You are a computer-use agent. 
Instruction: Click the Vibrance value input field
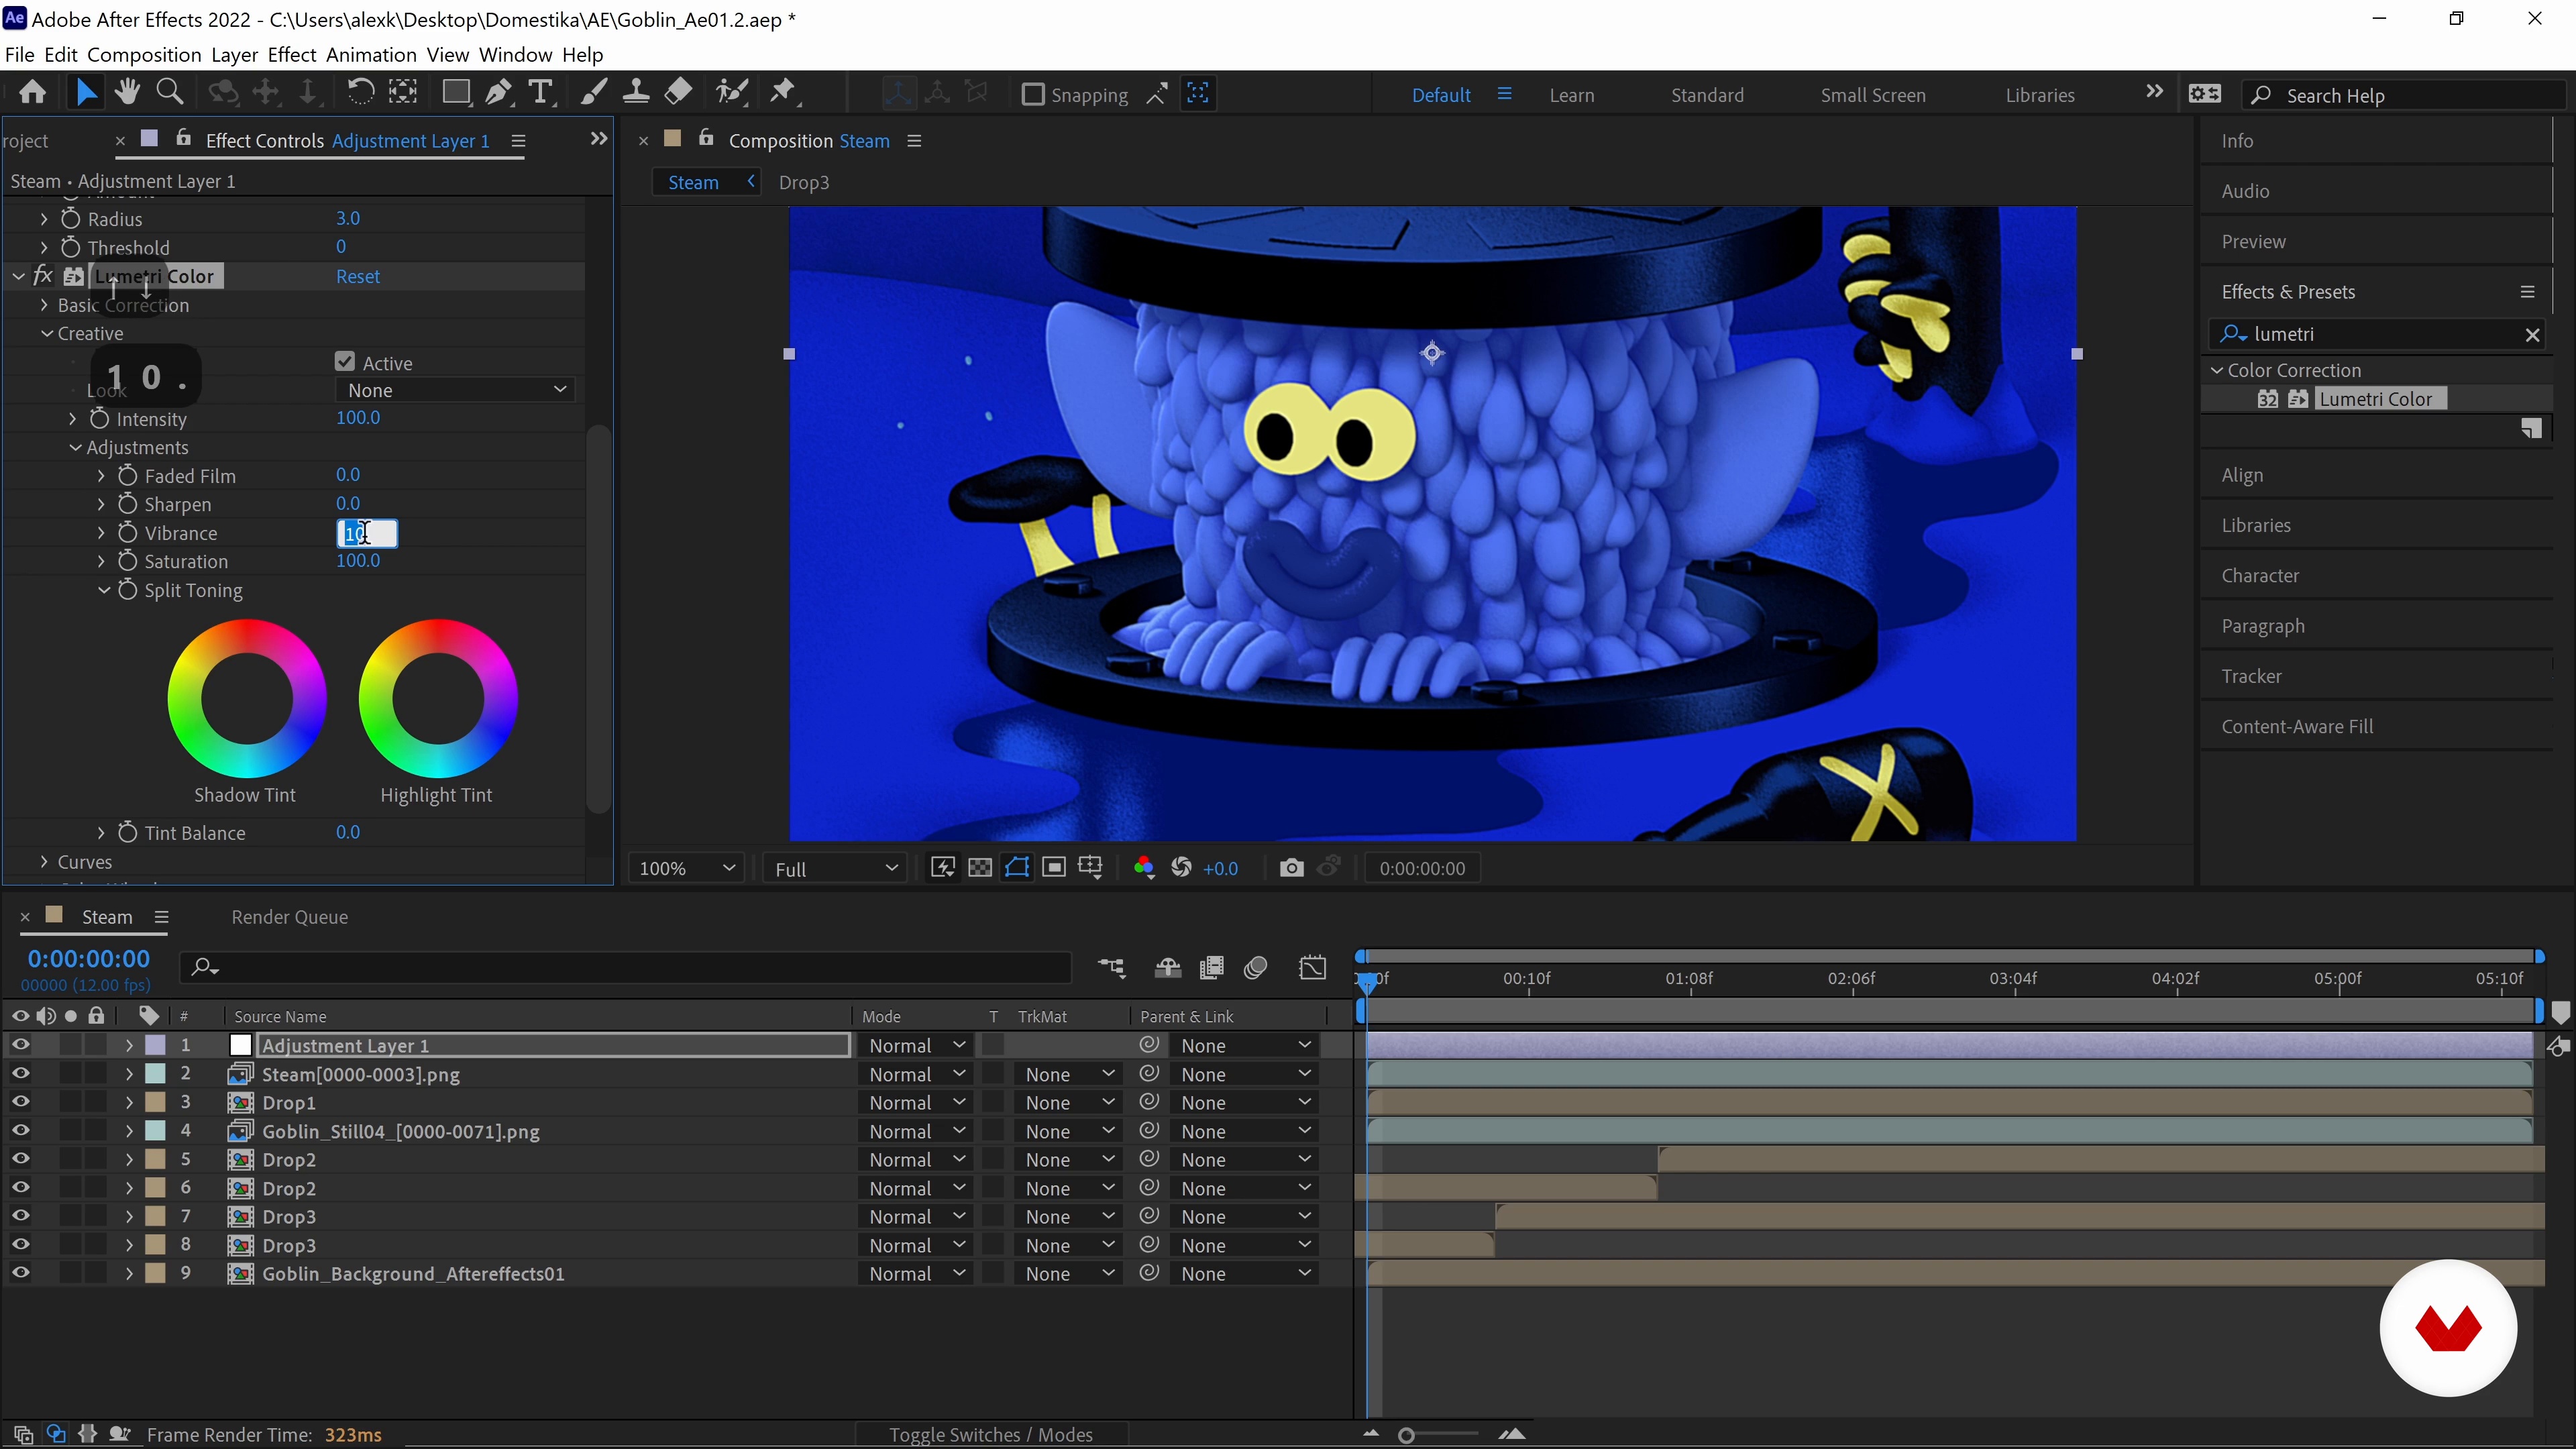click(367, 533)
